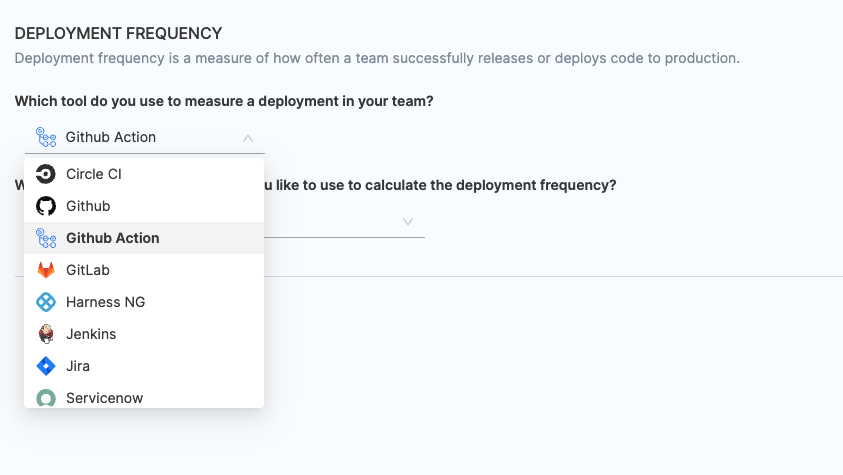Pick the bold Github Action entry text
The image size is (843, 475).
click(112, 238)
